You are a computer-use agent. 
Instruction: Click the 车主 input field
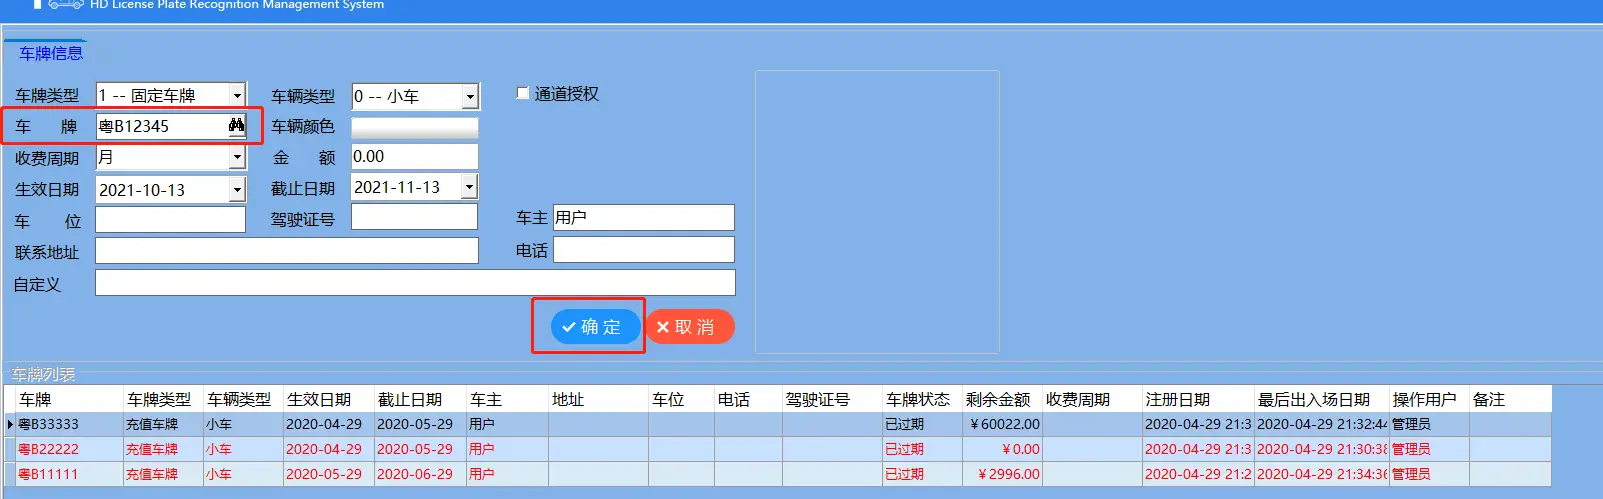tap(644, 217)
